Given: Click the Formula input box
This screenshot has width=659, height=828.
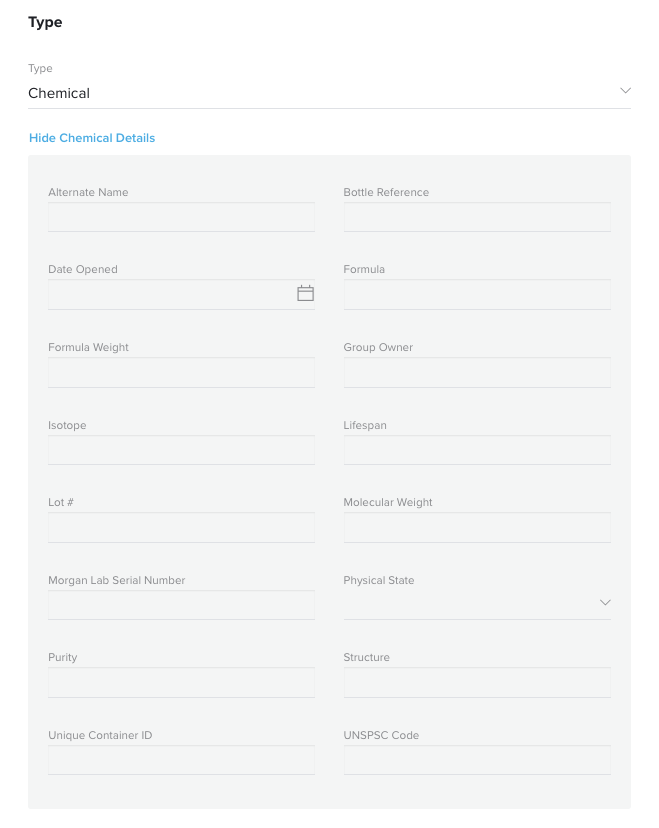Looking at the screenshot, I should (477, 295).
